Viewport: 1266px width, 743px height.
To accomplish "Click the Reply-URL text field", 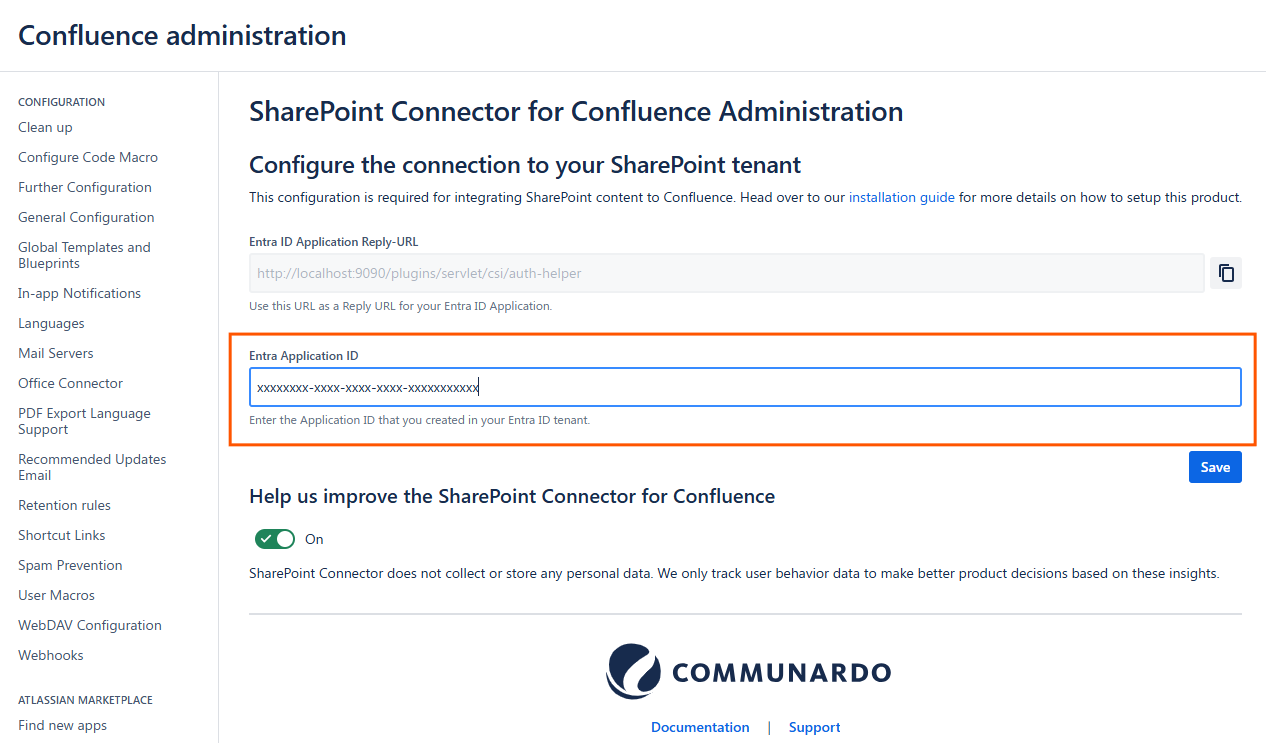I will pos(726,273).
